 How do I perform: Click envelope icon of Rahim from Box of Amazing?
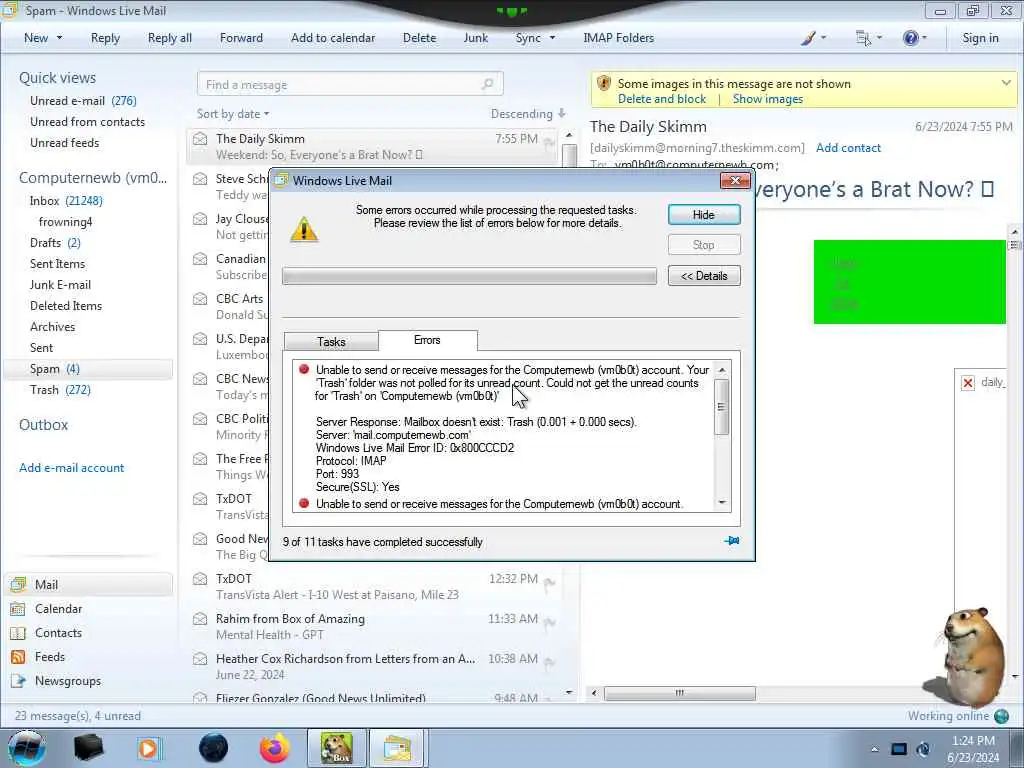tap(200, 619)
